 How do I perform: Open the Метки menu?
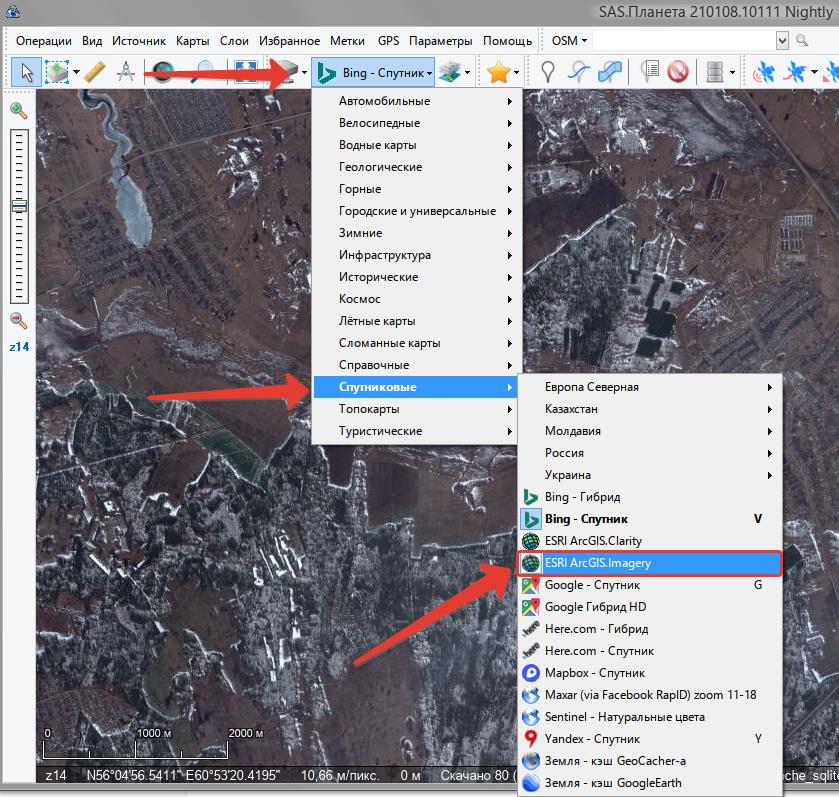347,41
